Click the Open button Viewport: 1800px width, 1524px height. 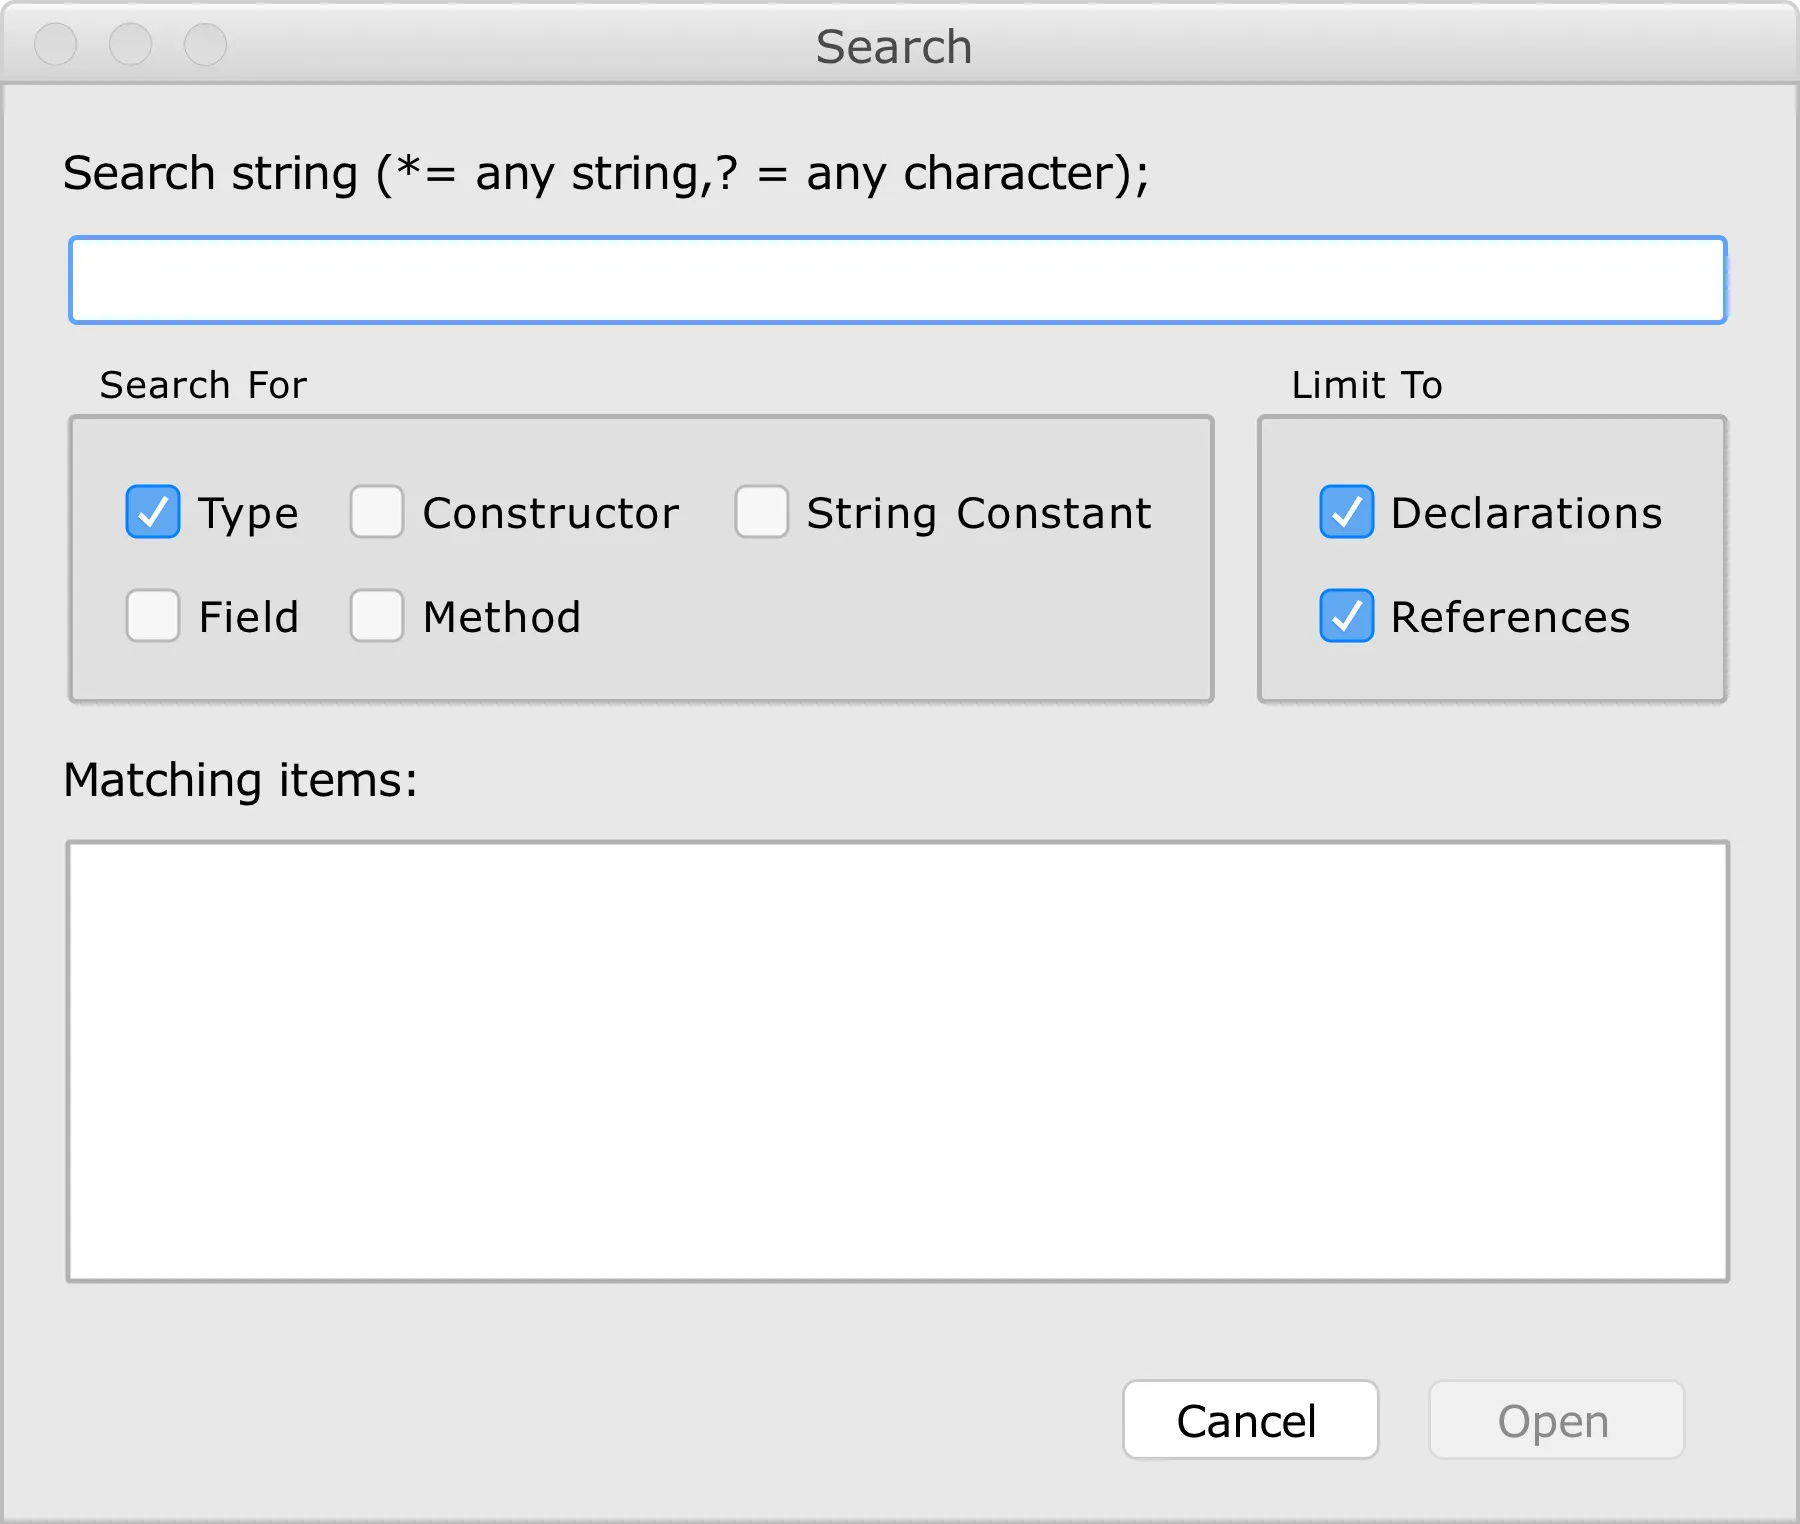coord(1556,1420)
